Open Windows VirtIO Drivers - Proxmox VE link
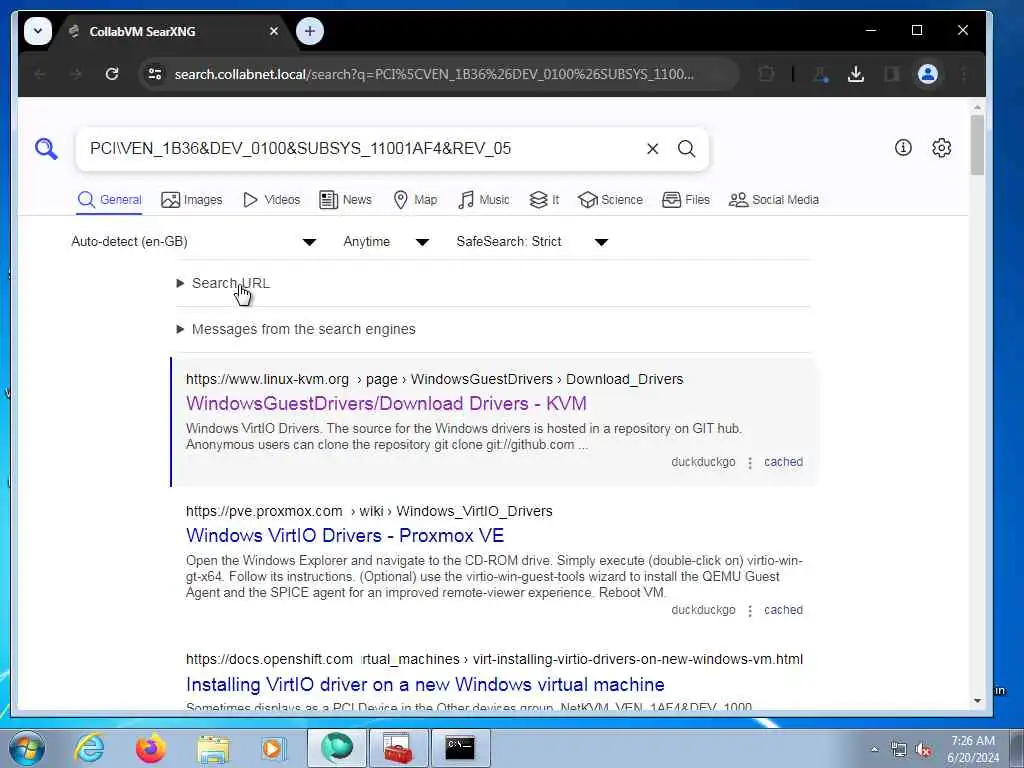The height and width of the screenshot is (768, 1024). click(345, 536)
